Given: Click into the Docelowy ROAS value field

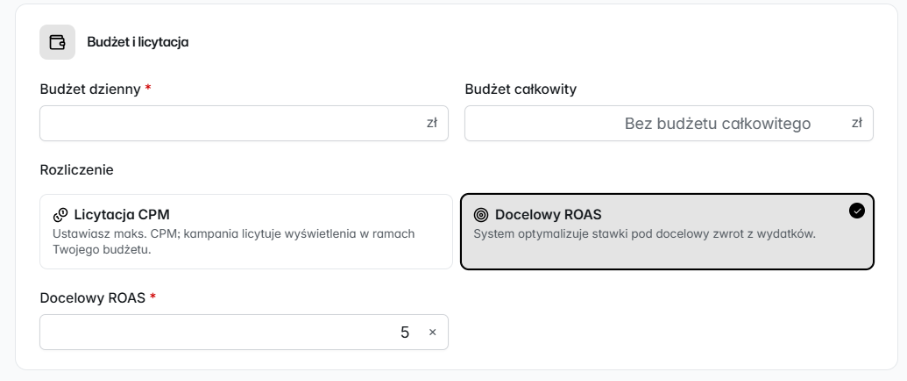Looking at the screenshot, I should coord(244,332).
